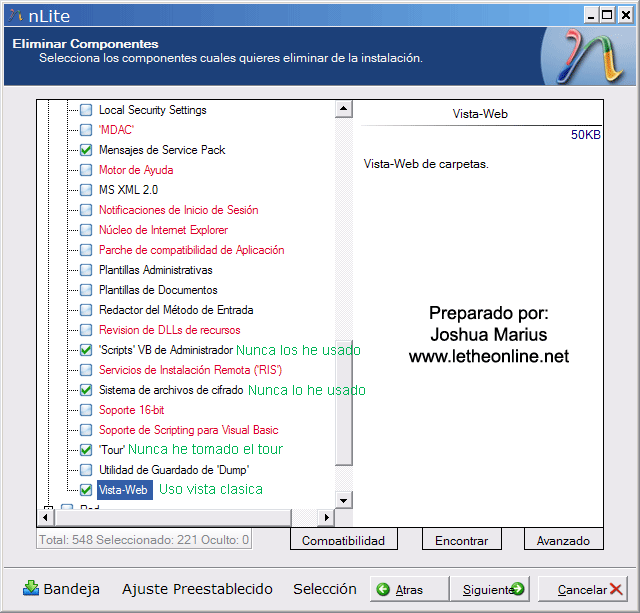The height and width of the screenshot is (613, 640).
Task: Check Notificaciones de Inicio de Sesión checkbox
Action: coord(86,210)
